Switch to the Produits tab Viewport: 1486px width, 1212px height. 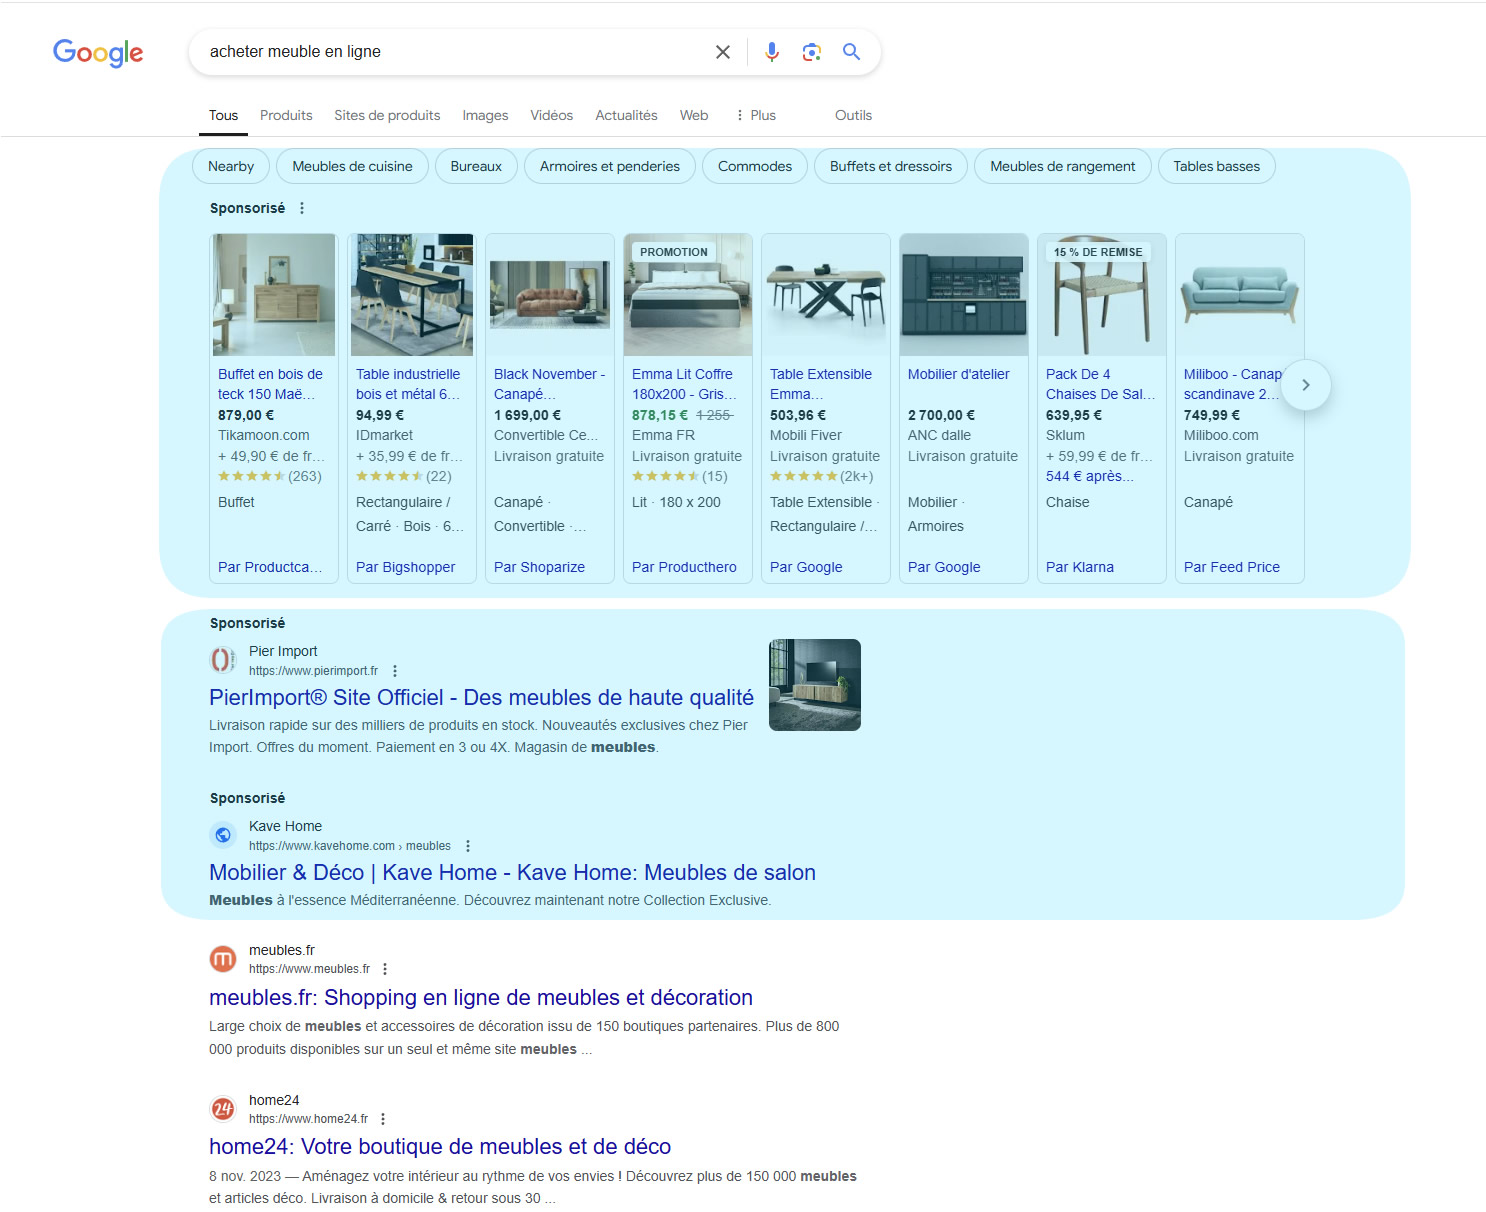(286, 115)
